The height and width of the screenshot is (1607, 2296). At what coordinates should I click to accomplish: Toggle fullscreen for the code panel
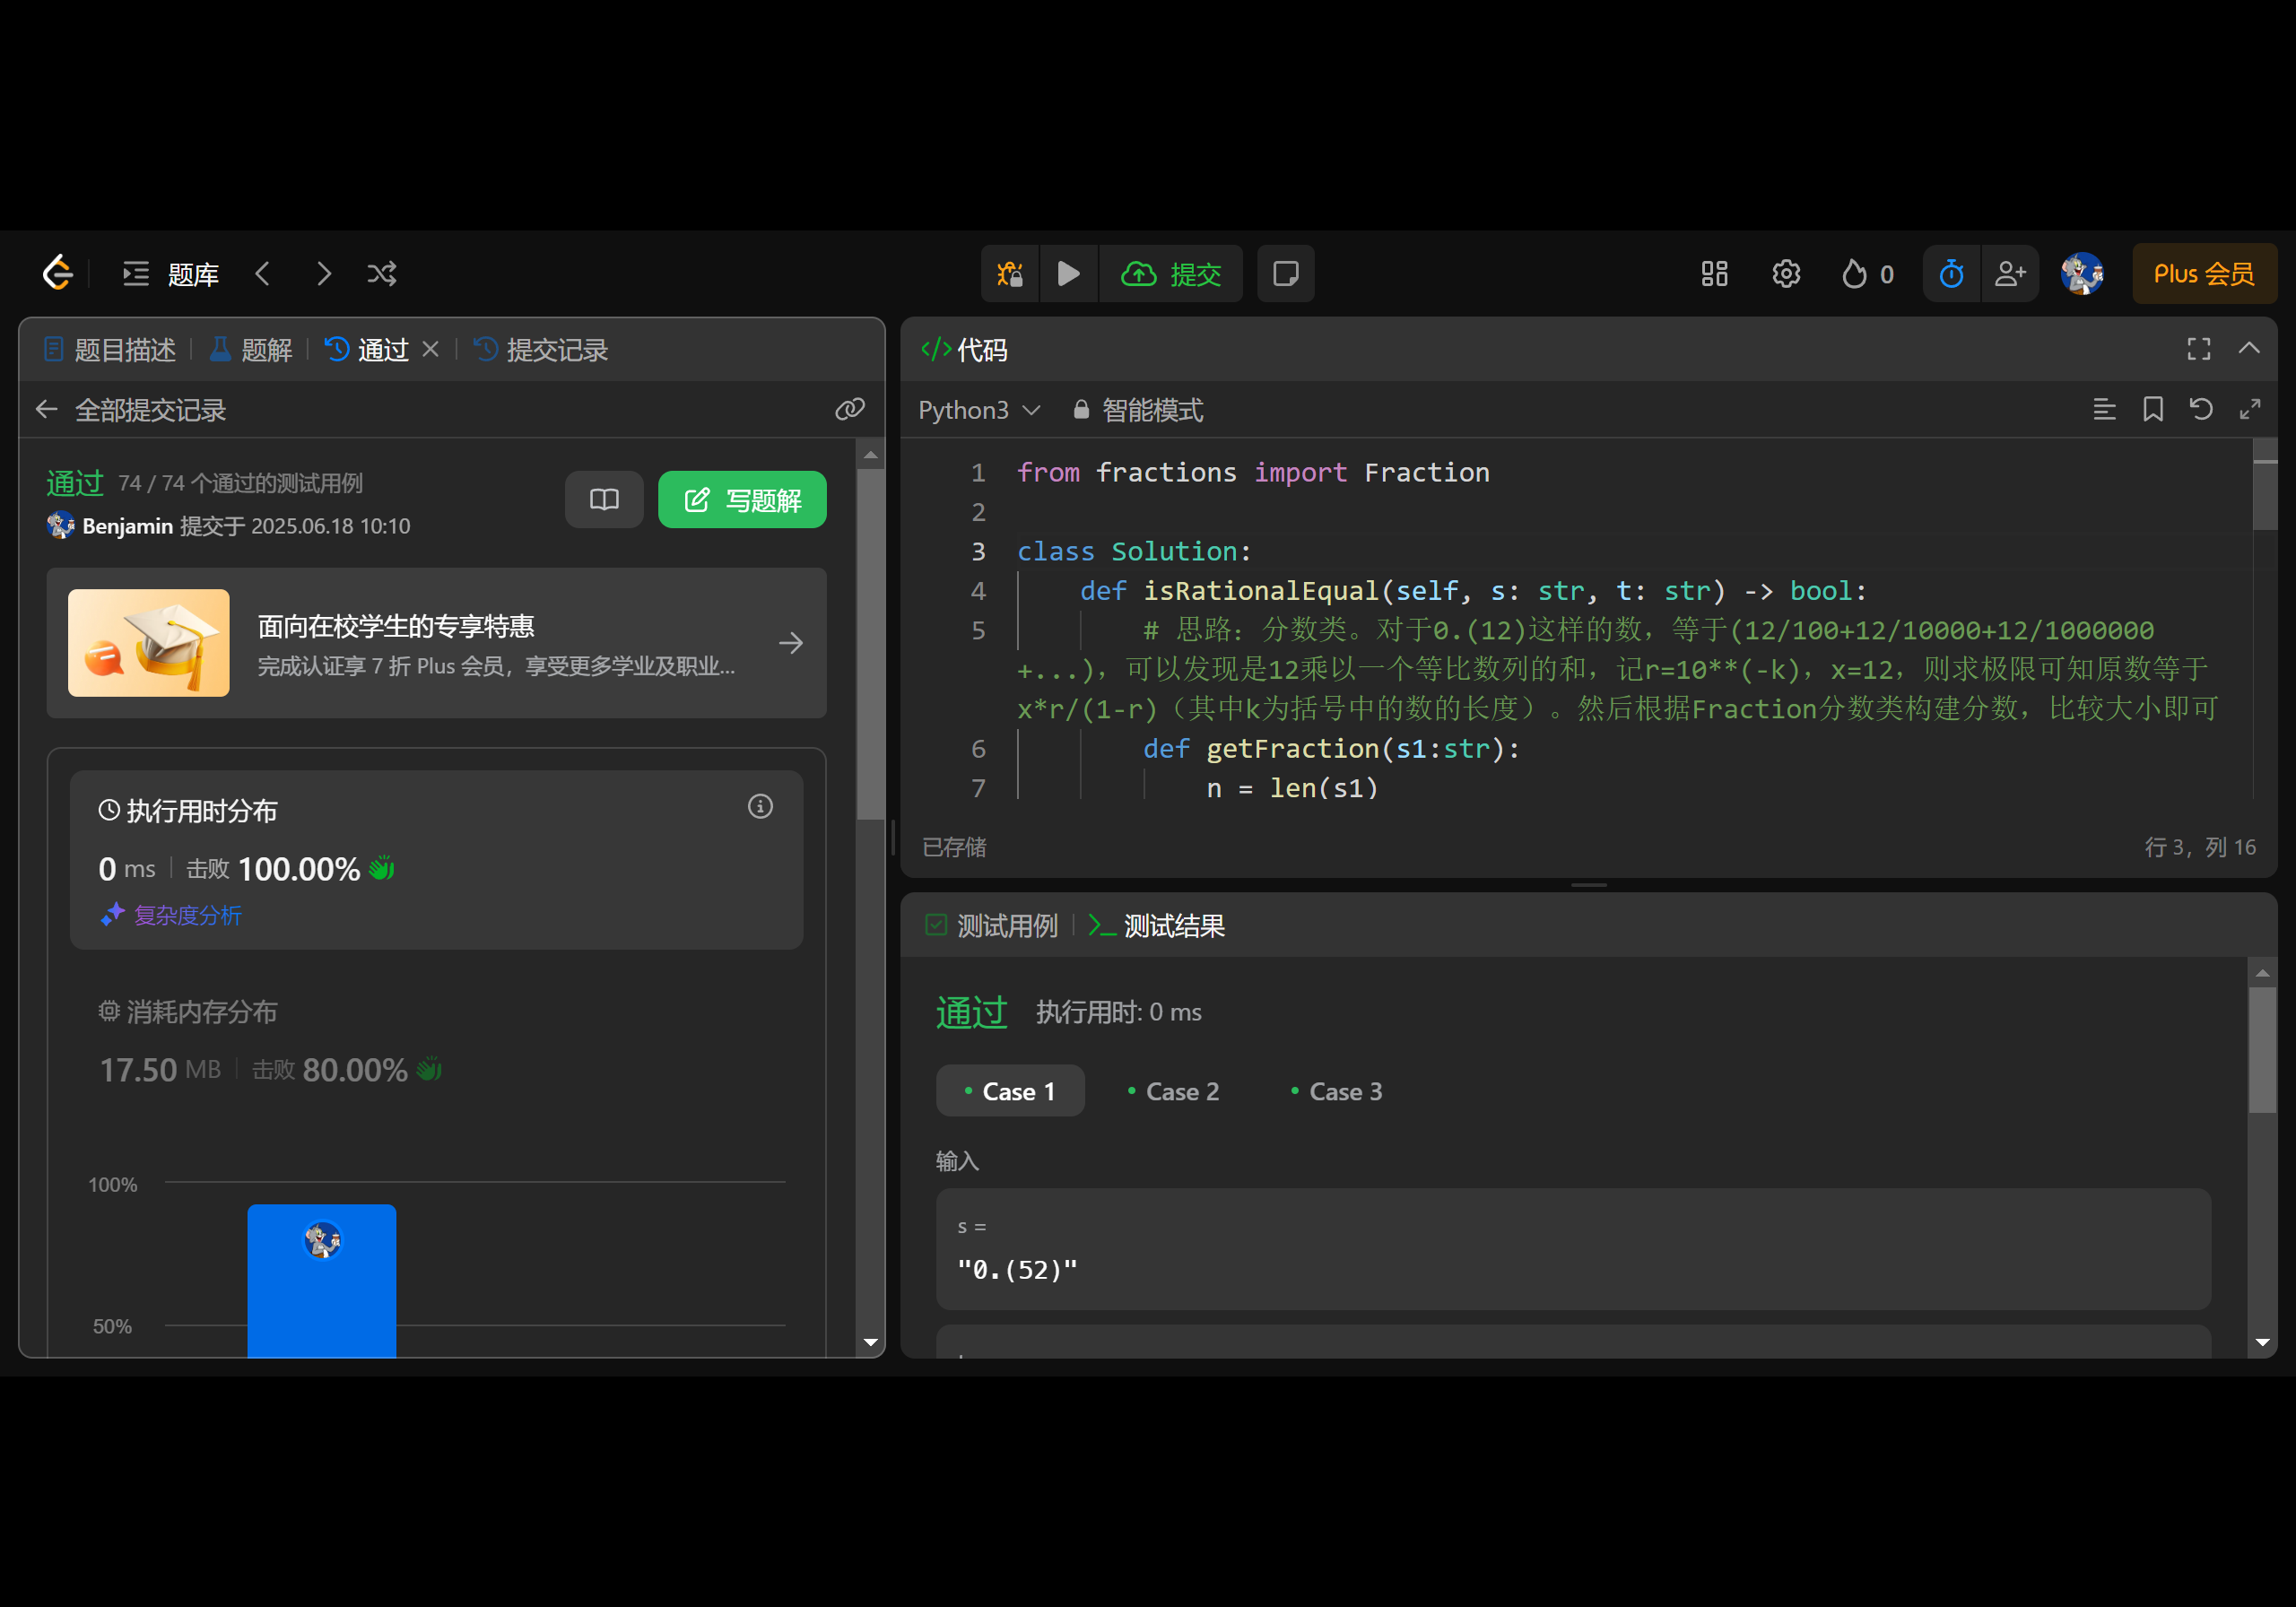[x=2198, y=348]
